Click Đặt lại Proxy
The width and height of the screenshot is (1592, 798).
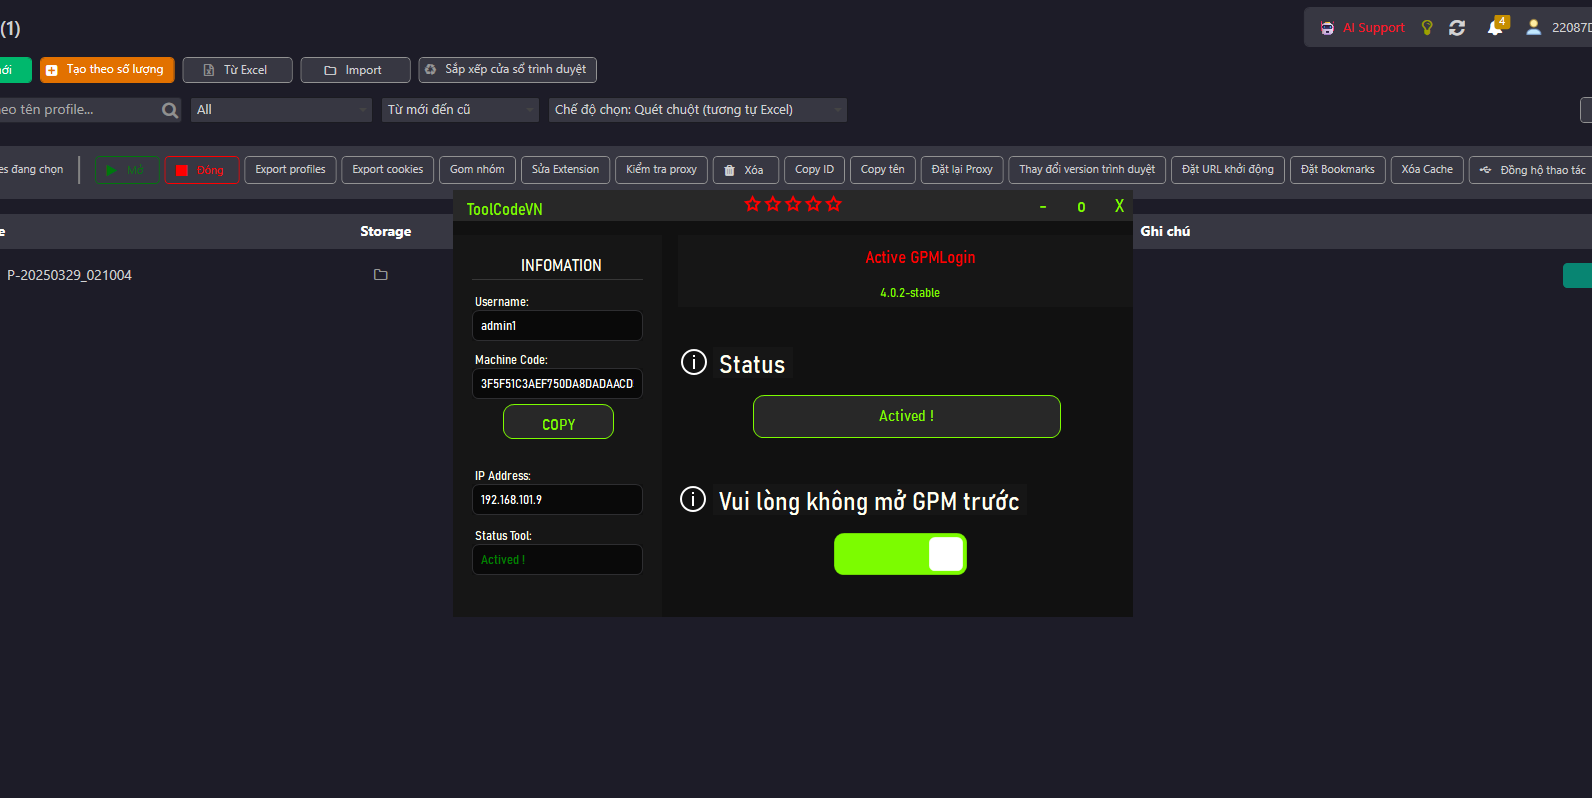click(x=962, y=170)
